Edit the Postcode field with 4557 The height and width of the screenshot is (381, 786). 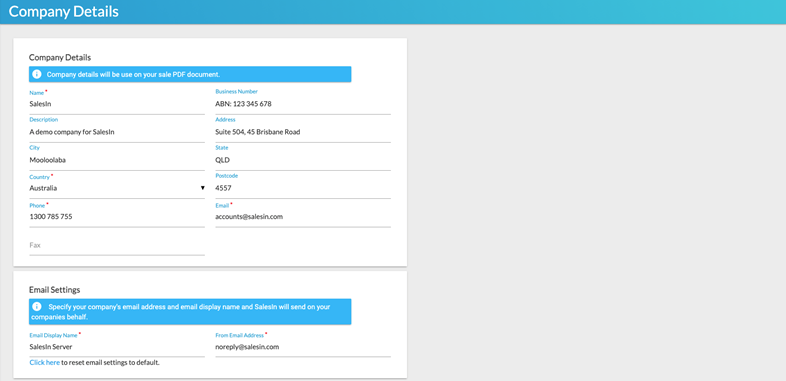[x=303, y=188]
